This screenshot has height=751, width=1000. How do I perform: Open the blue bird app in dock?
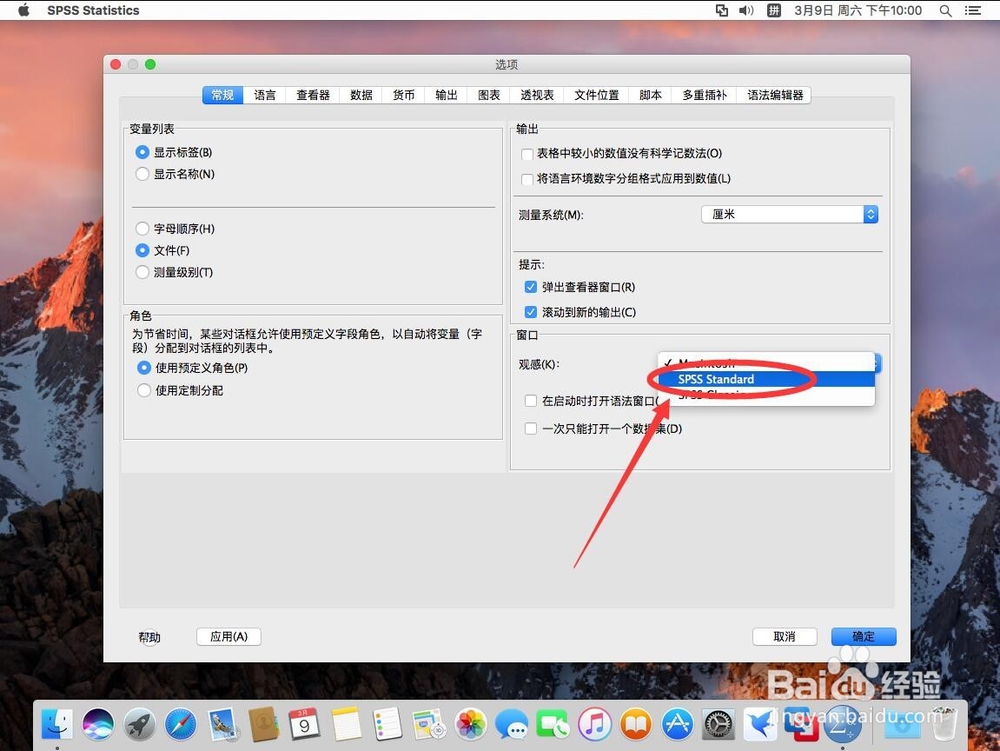[760, 724]
